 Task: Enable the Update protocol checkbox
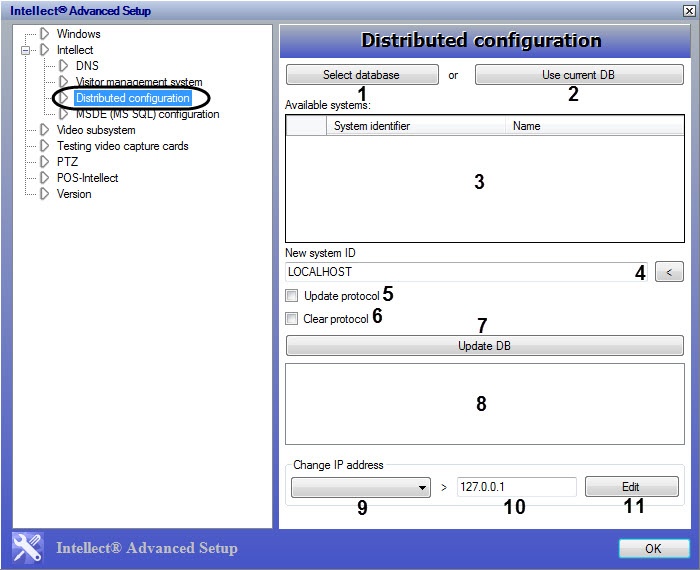[292, 295]
